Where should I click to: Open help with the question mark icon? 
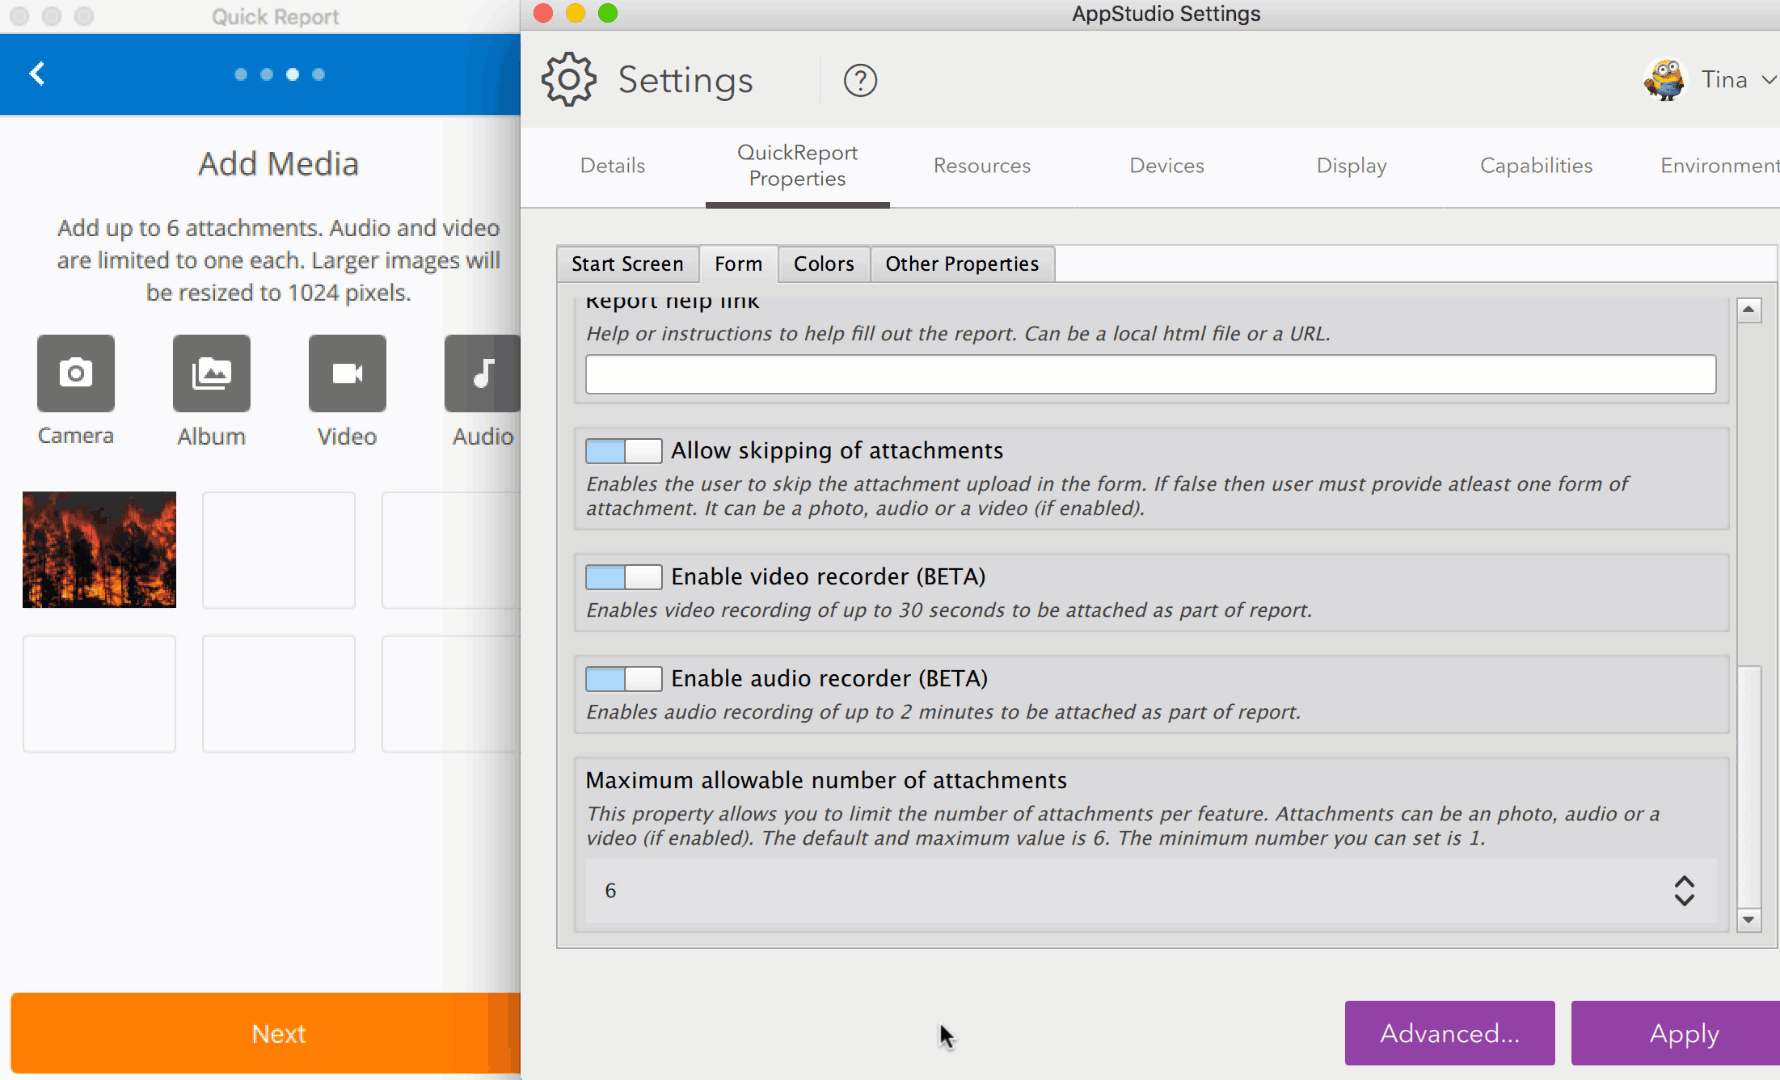860,80
